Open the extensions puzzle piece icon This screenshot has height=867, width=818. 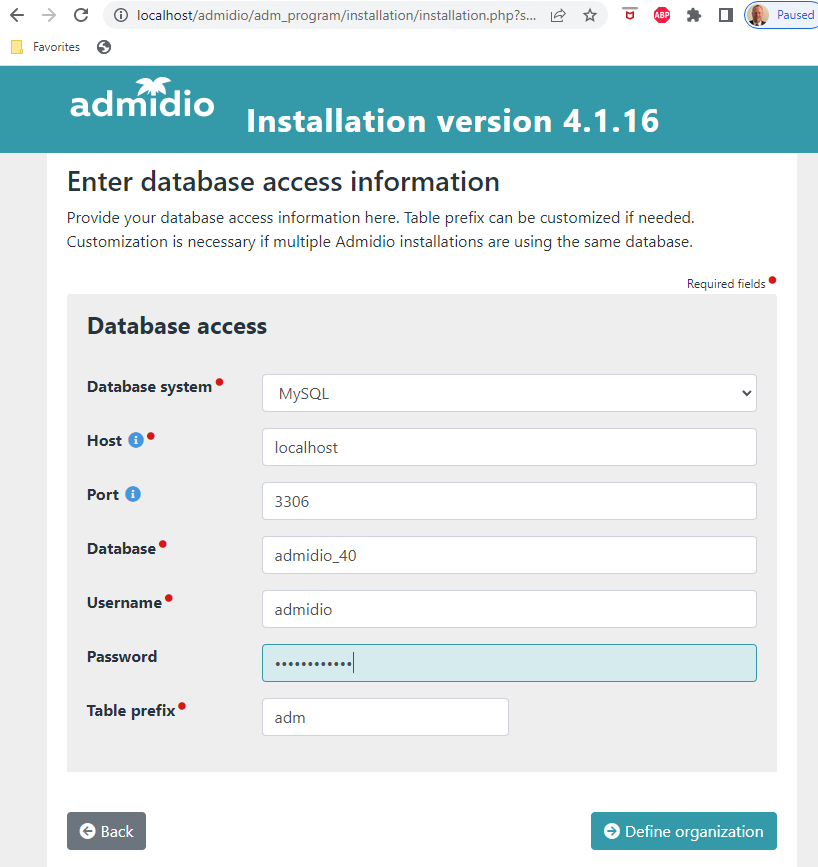click(693, 14)
